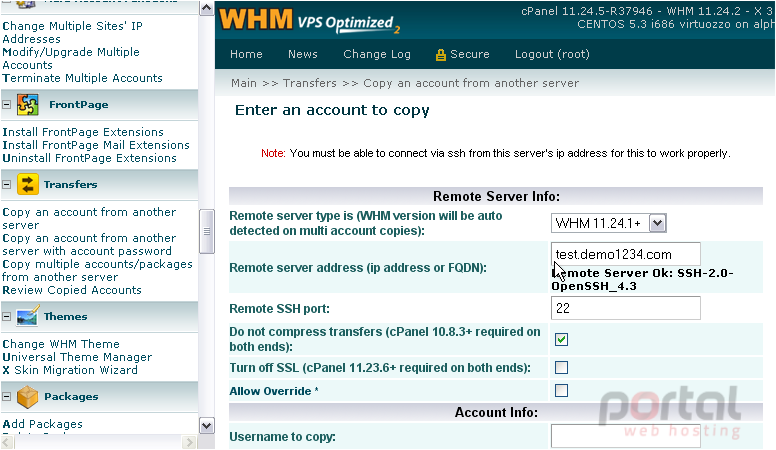
Task: Click the Transfers section heading text
Action: click(x=70, y=184)
